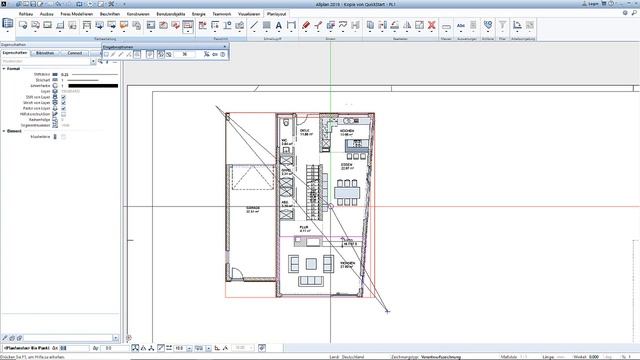Click the copy documents tool icon
The width and height of the screenshot is (640, 360).
tap(370, 25)
